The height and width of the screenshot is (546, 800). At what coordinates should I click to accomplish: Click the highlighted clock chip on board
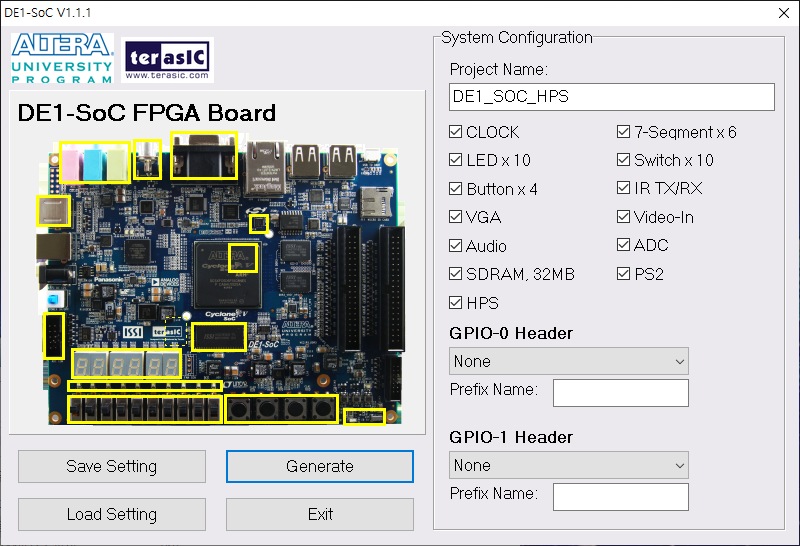[259, 224]
